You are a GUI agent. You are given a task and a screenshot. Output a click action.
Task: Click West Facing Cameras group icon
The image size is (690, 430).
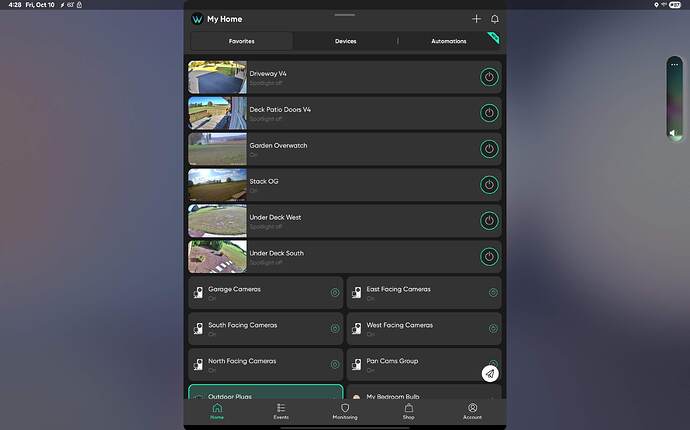click(356, 328)
